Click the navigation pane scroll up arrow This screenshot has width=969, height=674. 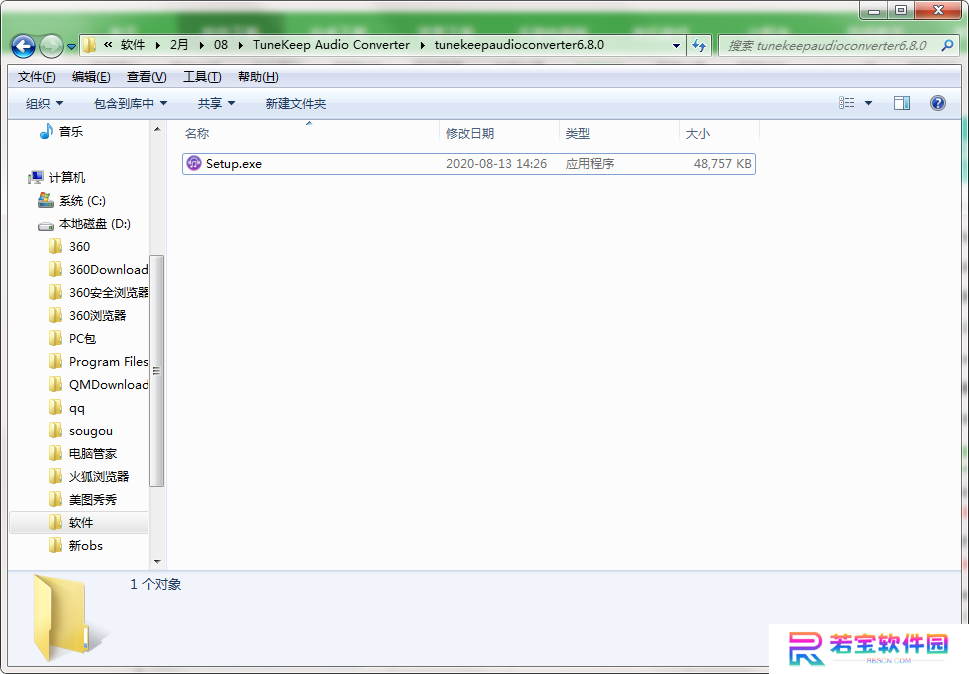(x=157, y=129)
